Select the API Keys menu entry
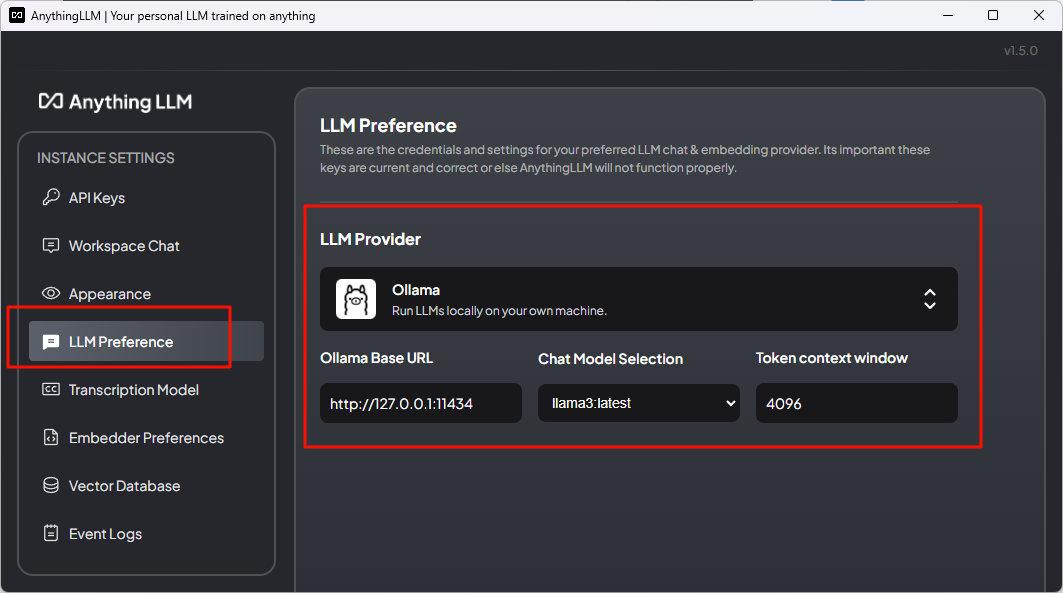 (x=97, y=198)
